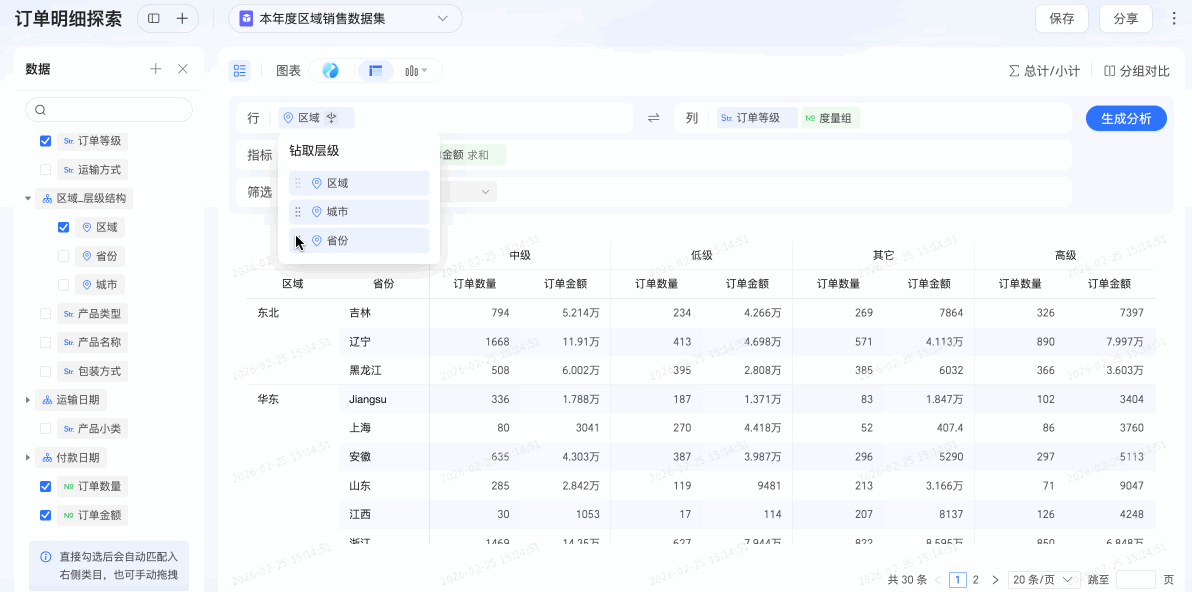Viewport: 1192px width, 592px height.
Task: Check the 运输方式 field checkbox
Action: tap(46, 169)
